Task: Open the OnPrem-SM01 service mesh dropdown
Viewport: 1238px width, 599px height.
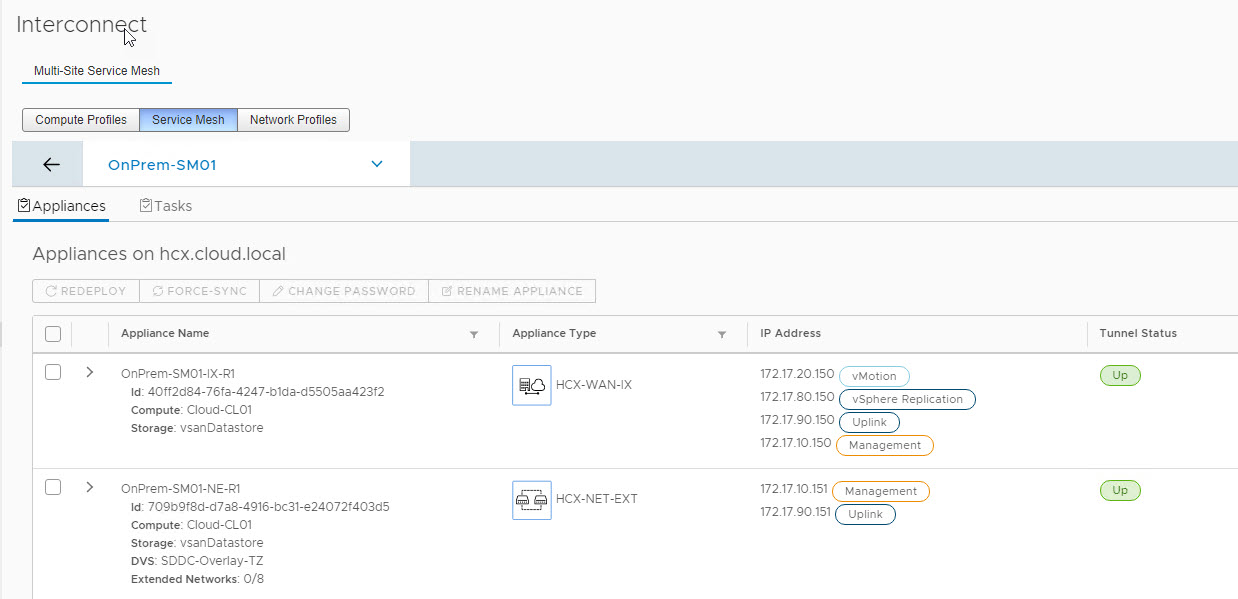Action: [x=377, y=165]
